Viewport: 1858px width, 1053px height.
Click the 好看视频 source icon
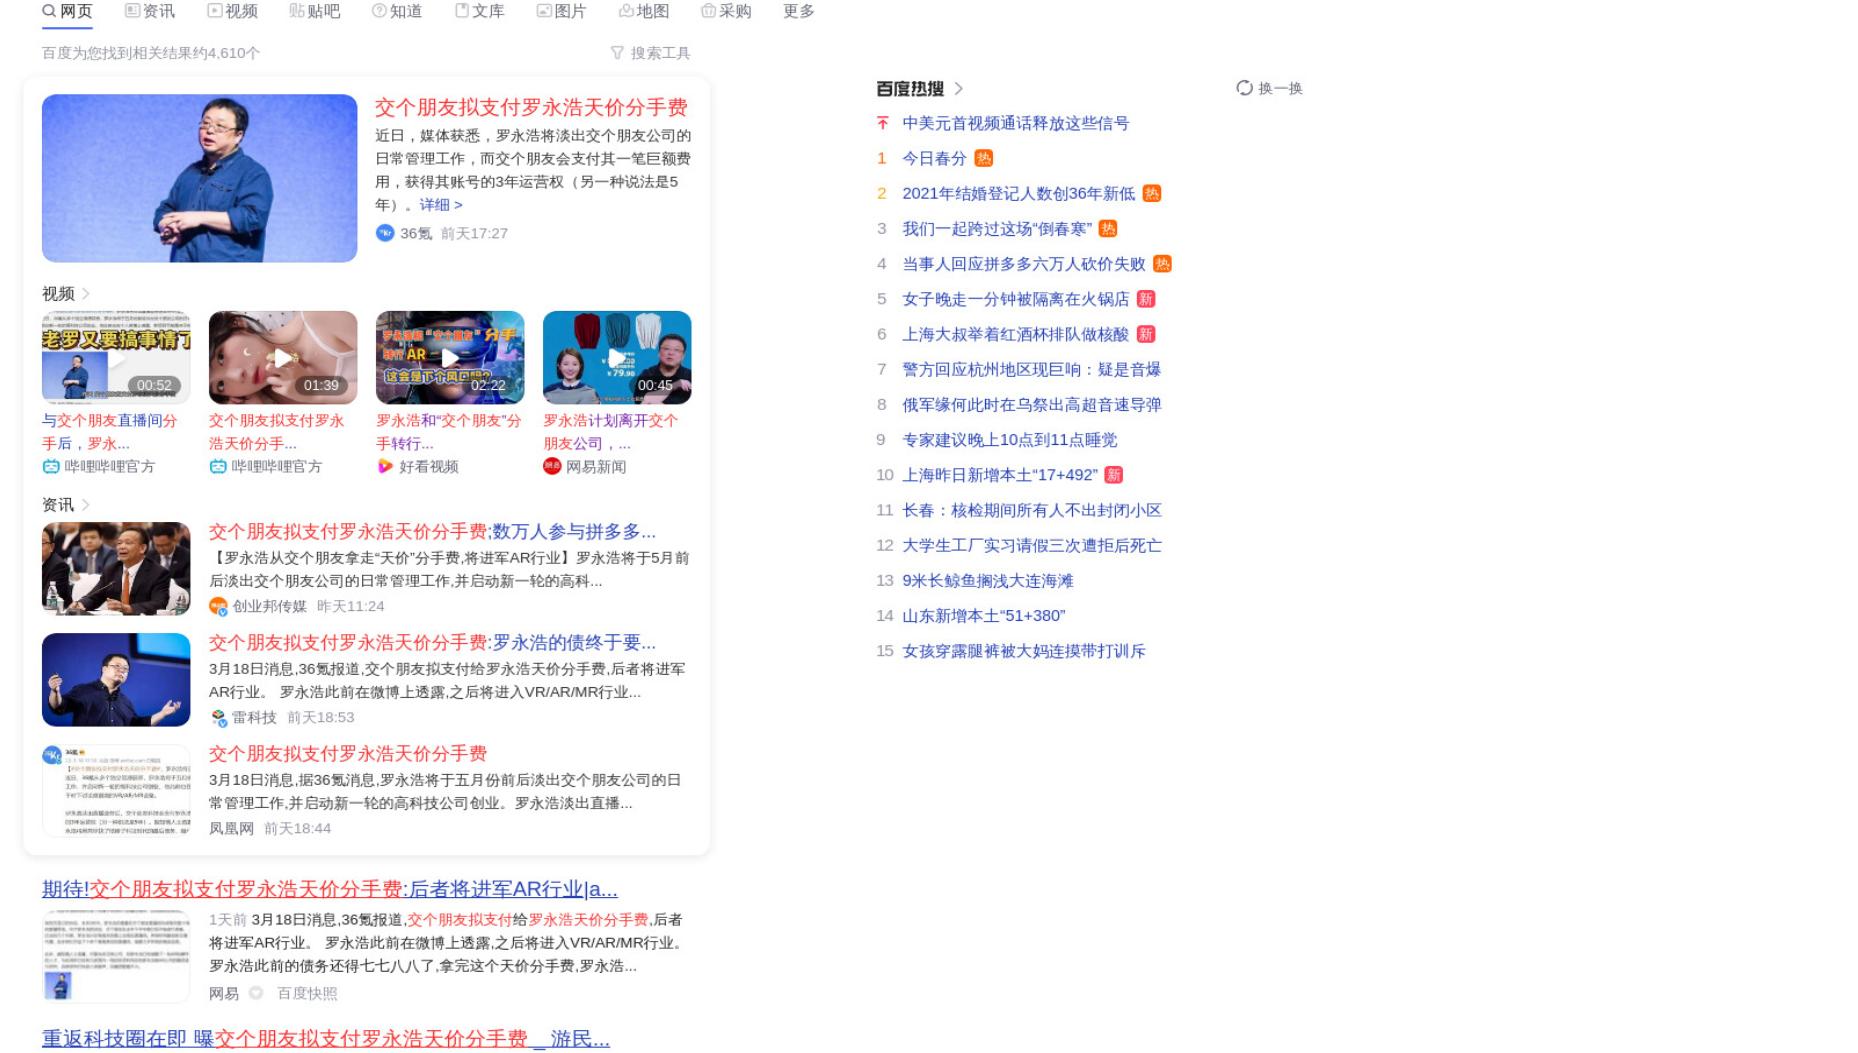385,467
